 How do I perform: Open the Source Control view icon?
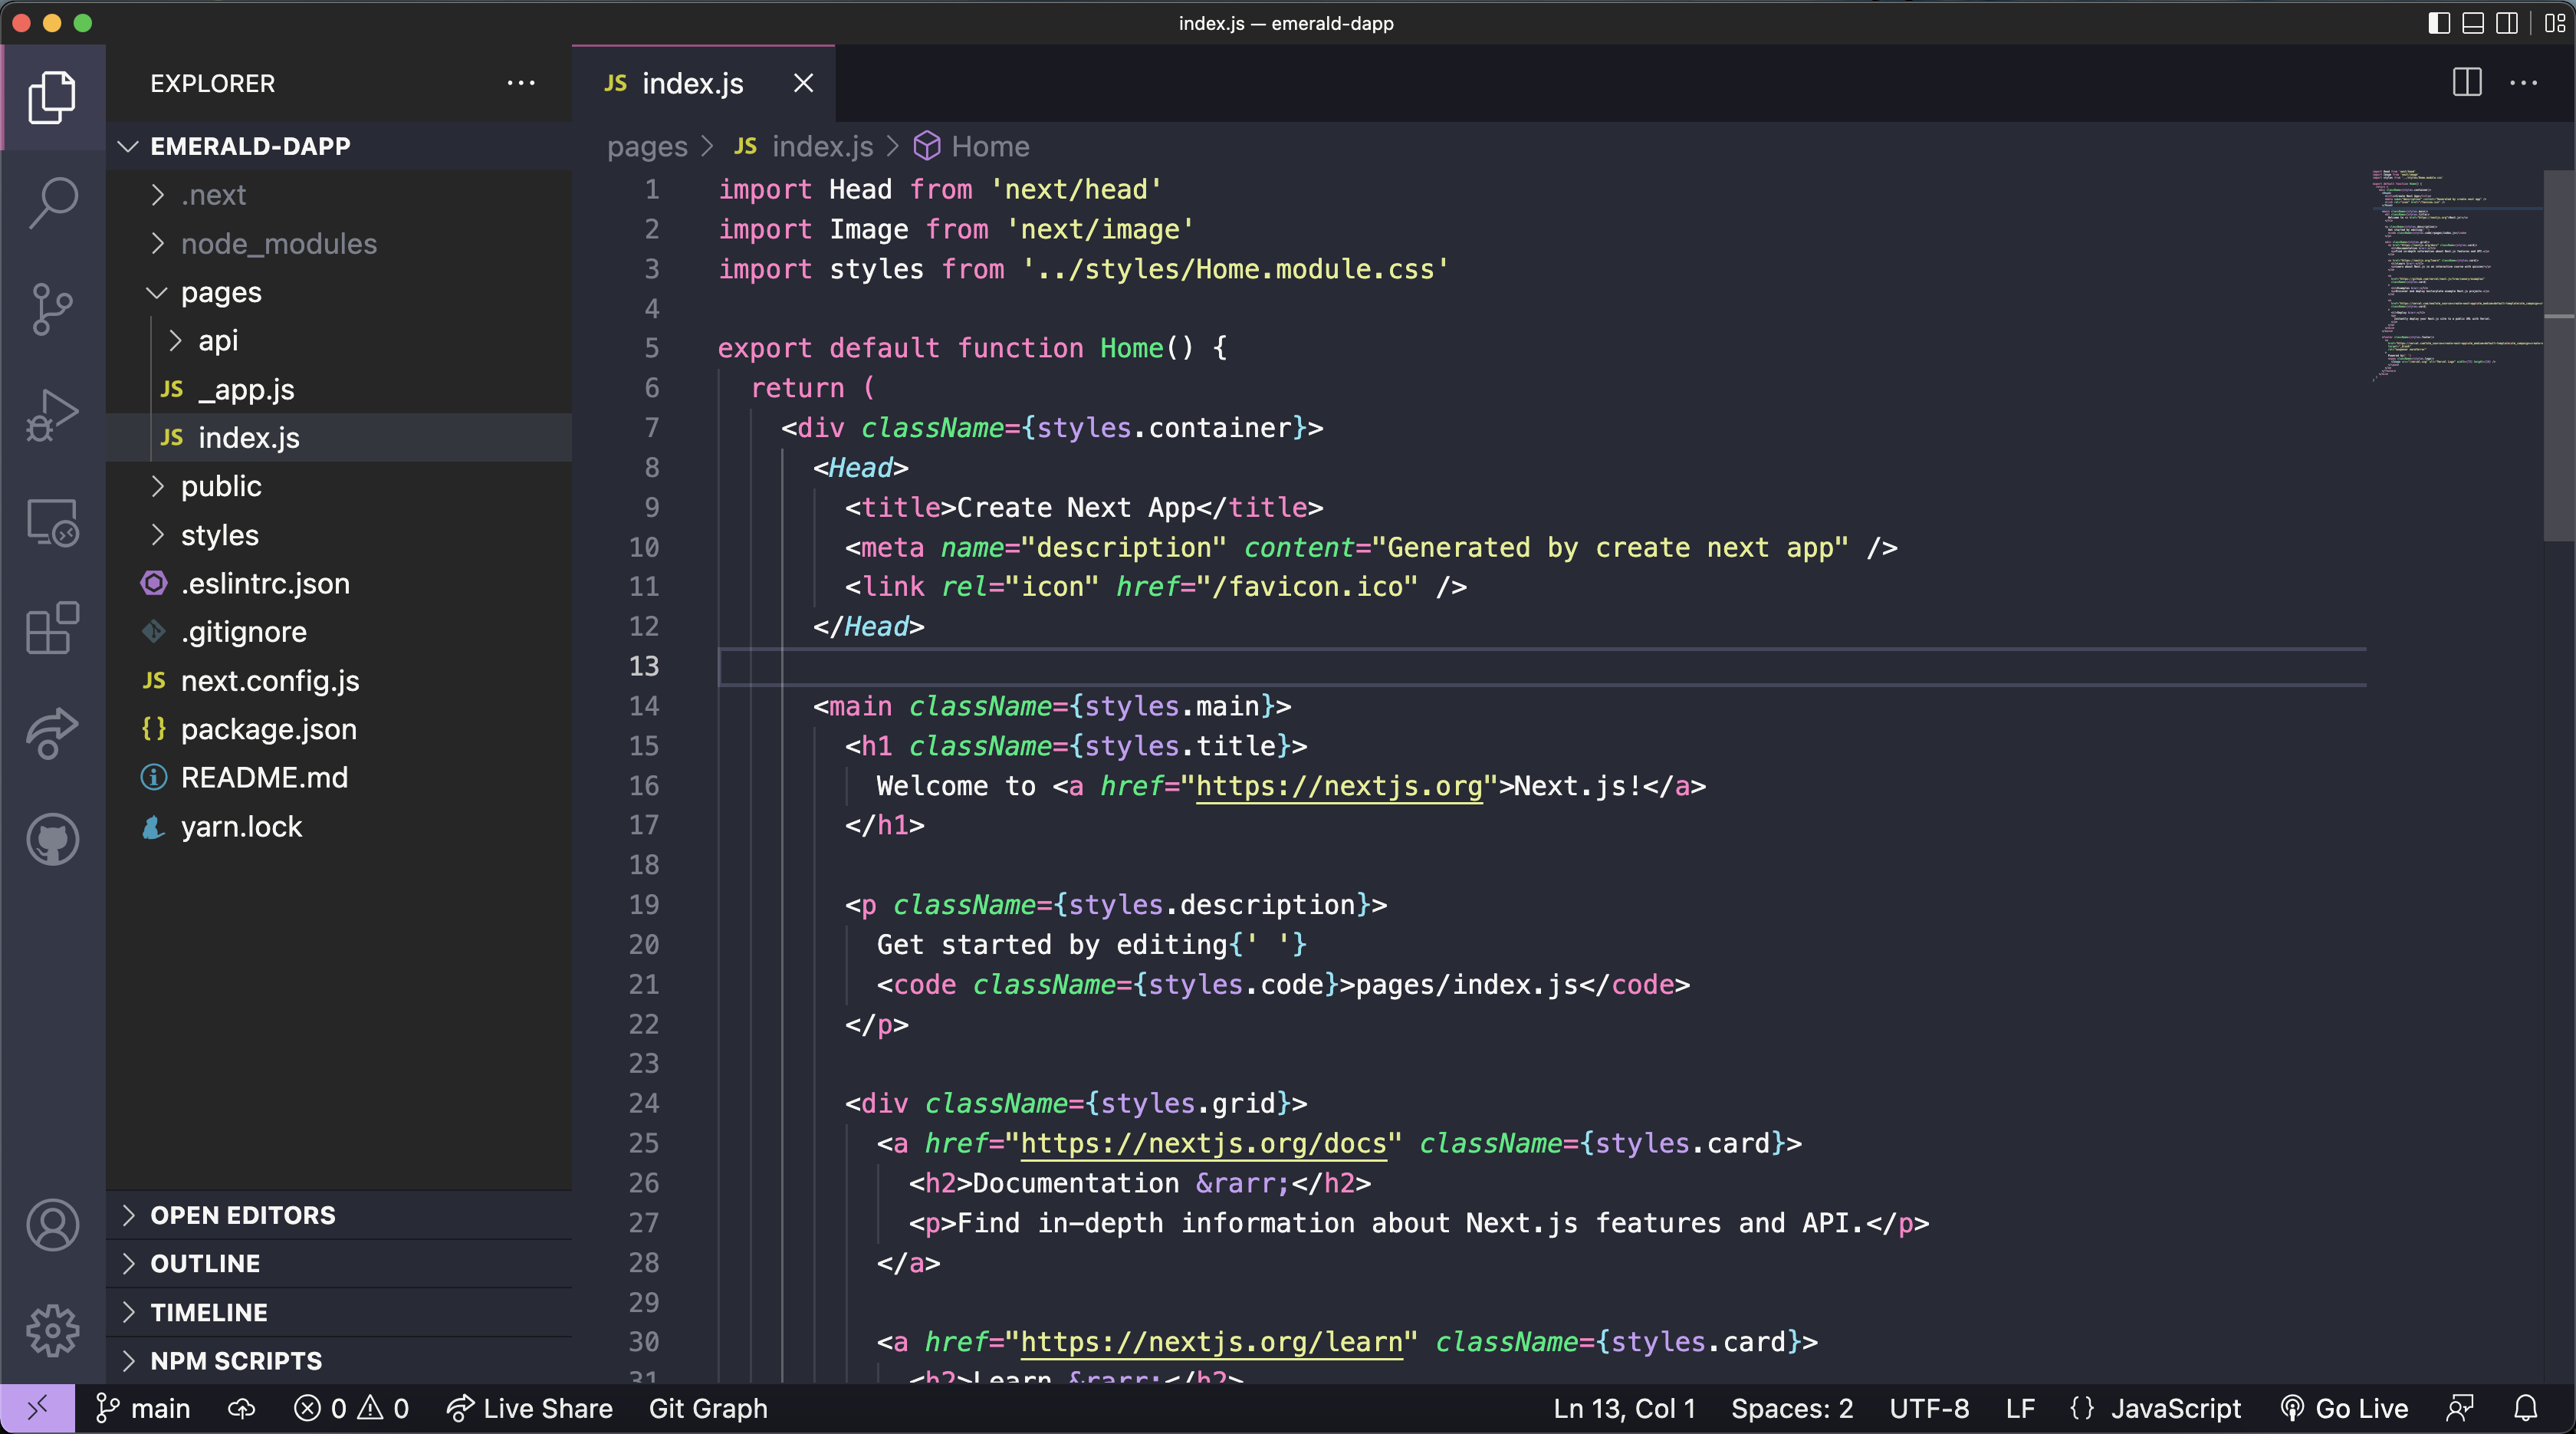52,308
